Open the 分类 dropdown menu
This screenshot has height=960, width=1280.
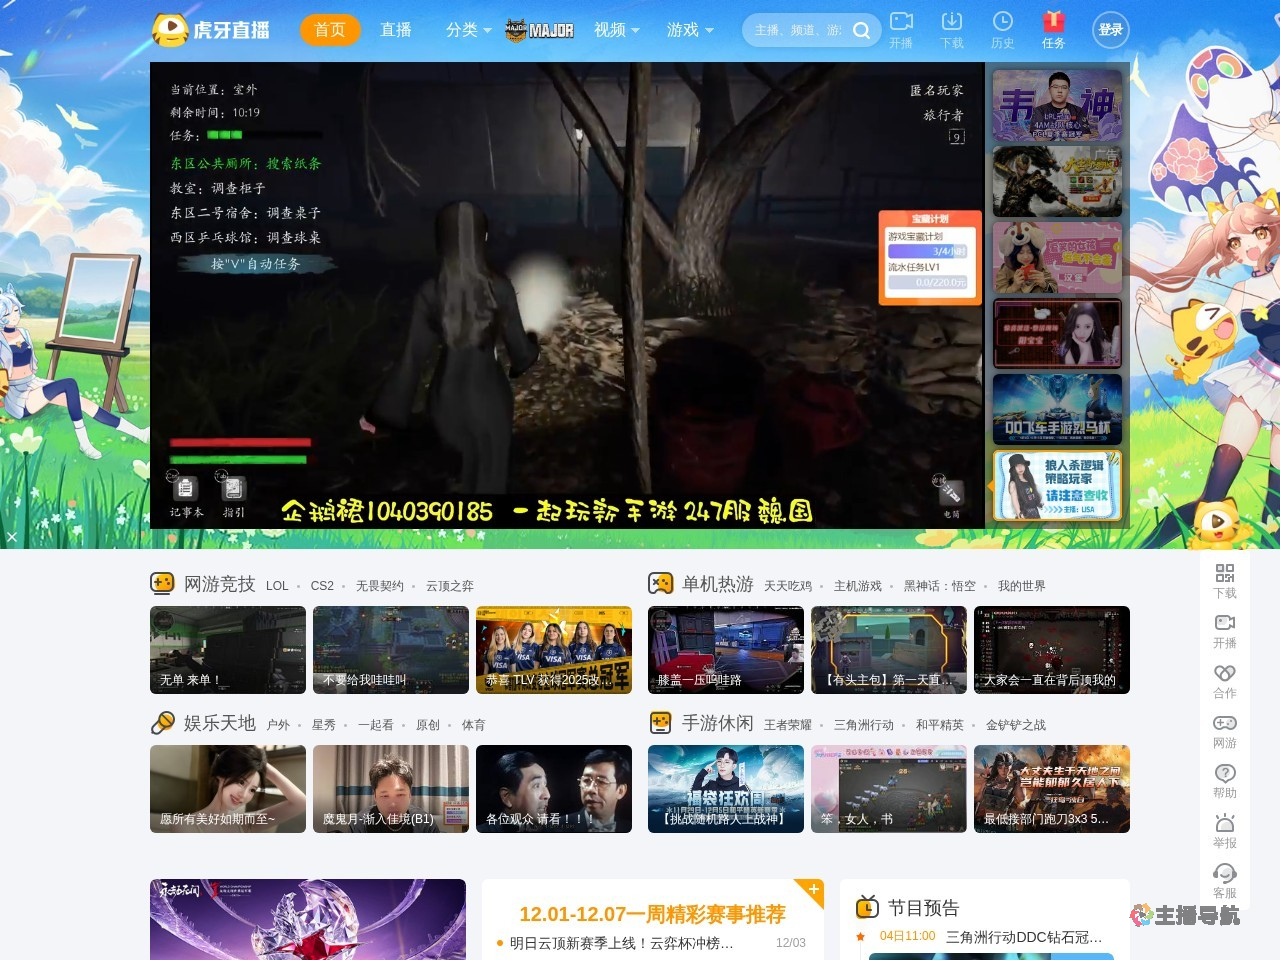point(464,30)
